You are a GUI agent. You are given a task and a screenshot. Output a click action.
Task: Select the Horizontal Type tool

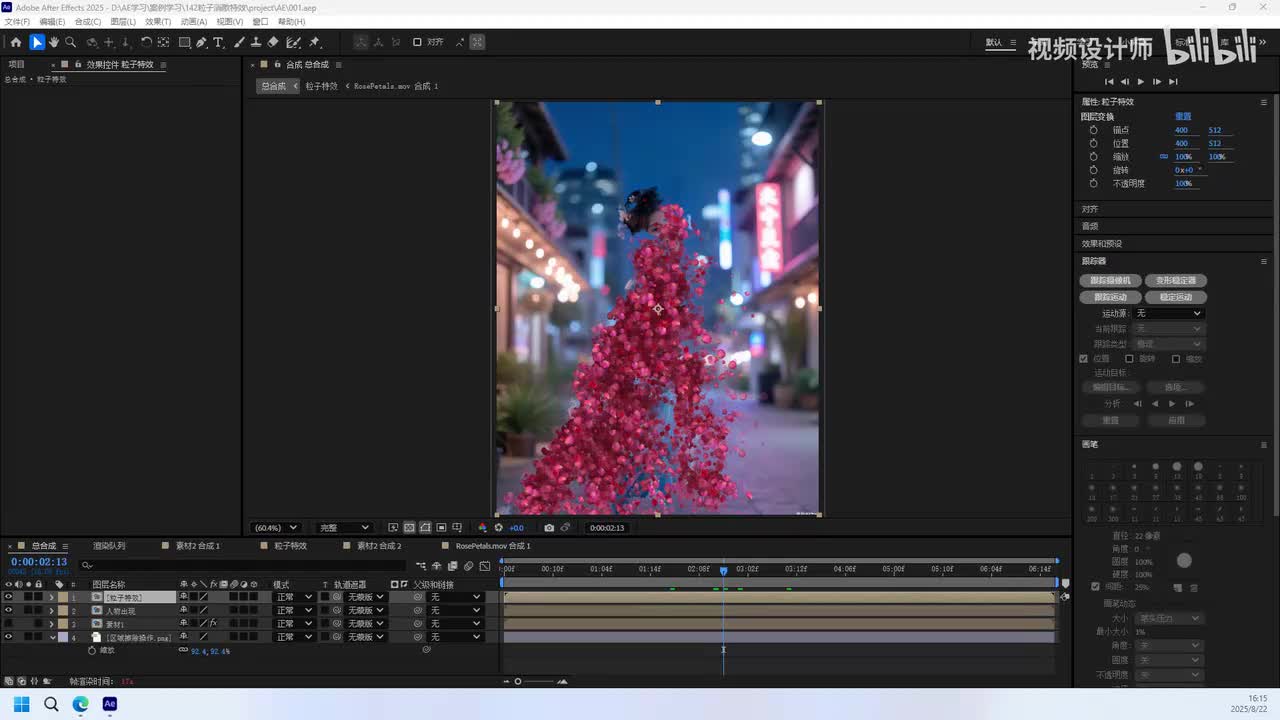click(219, 42)
